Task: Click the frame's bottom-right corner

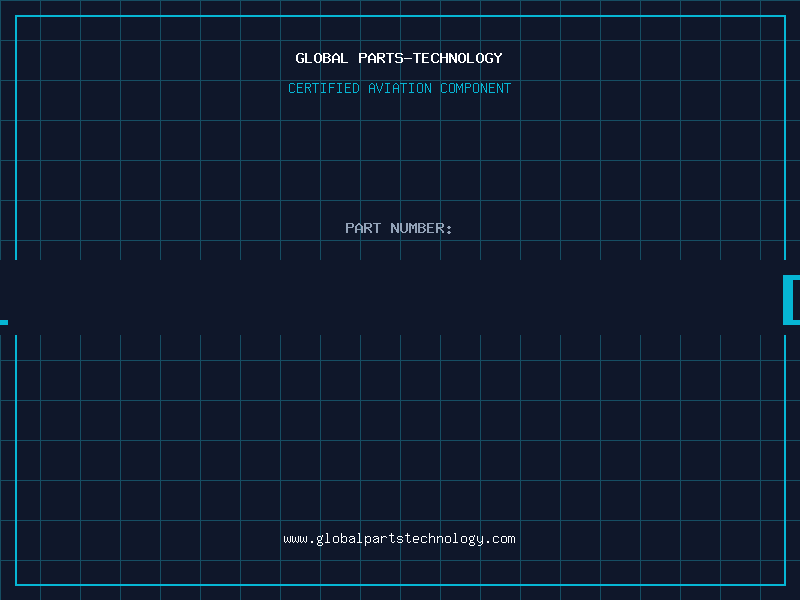Action: [x=785, y=585]
